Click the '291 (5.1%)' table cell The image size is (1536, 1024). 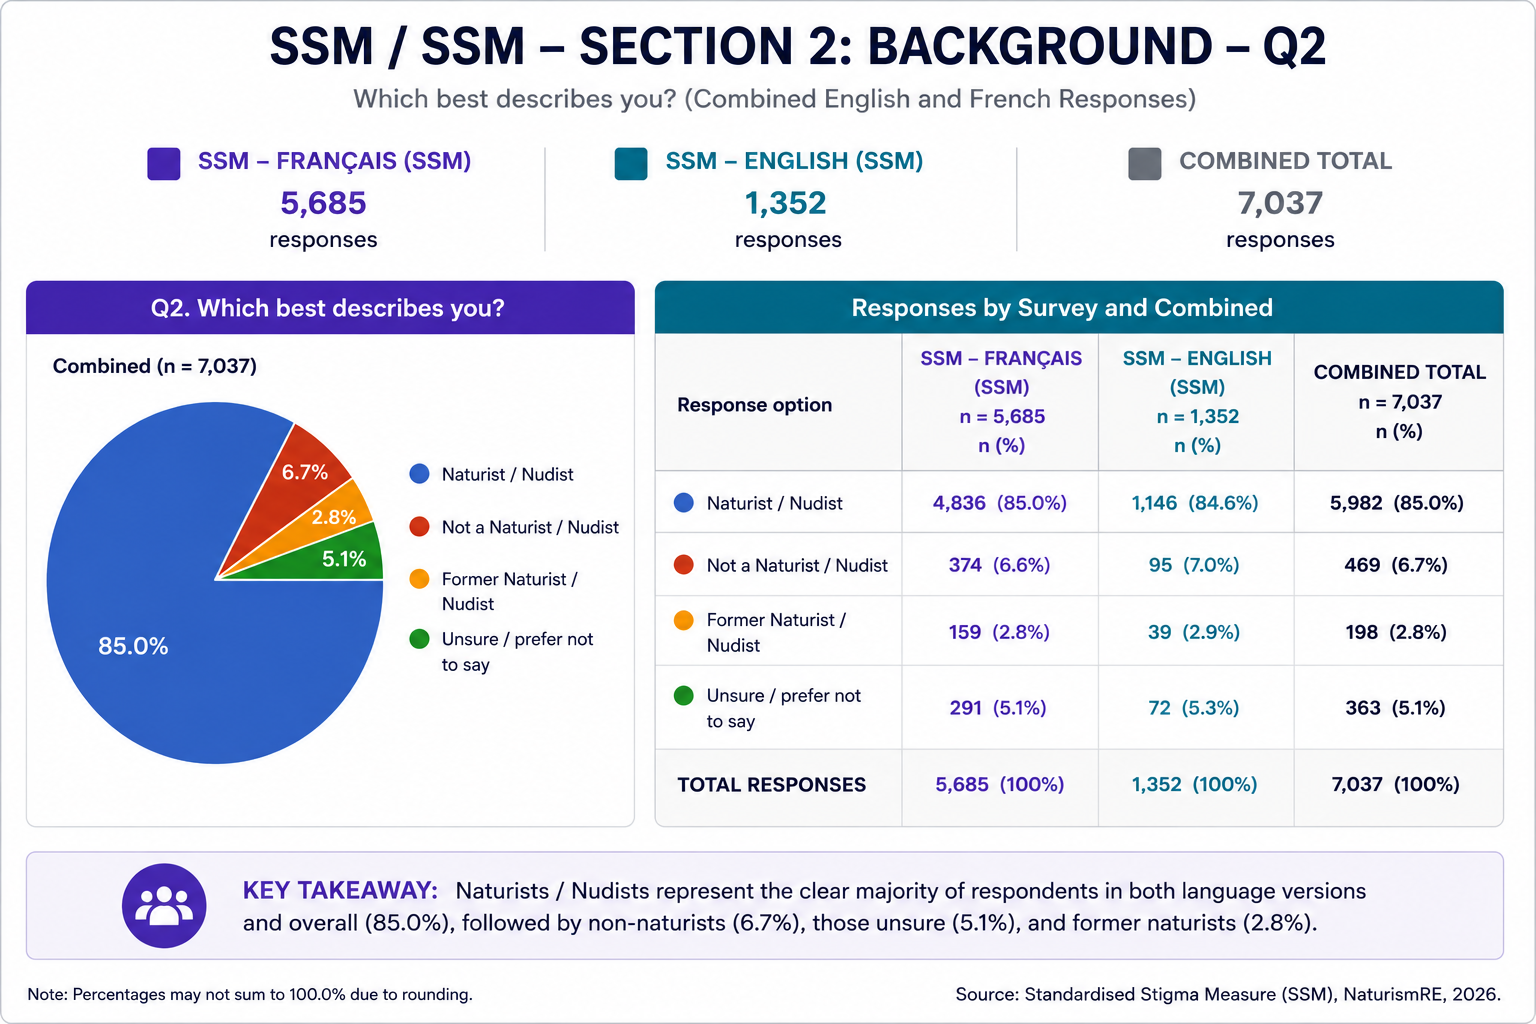tap(998, 708)
